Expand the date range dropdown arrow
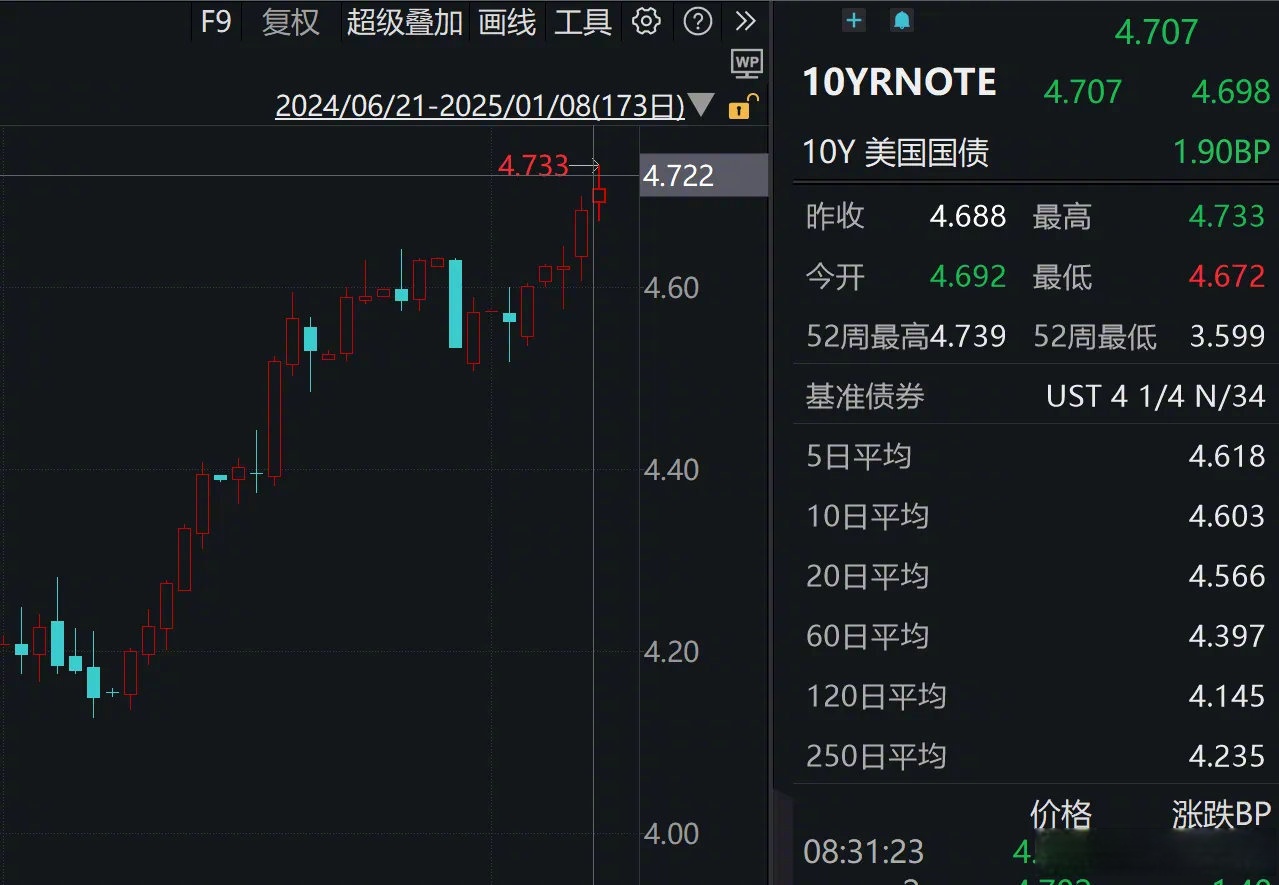Viewport: 1279px width, 885px height. (700, 104)
